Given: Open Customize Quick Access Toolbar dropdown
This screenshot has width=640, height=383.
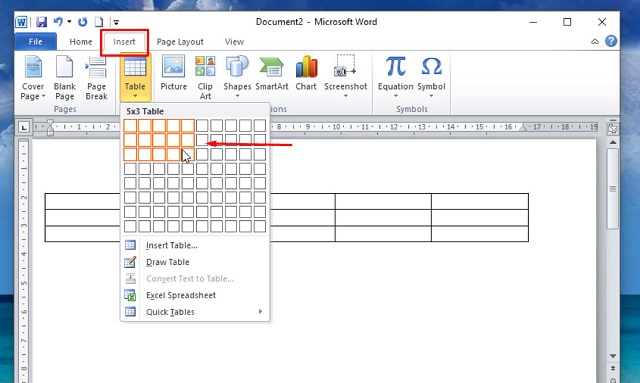Looking at the screenshot, I should (x=116, y=22).
